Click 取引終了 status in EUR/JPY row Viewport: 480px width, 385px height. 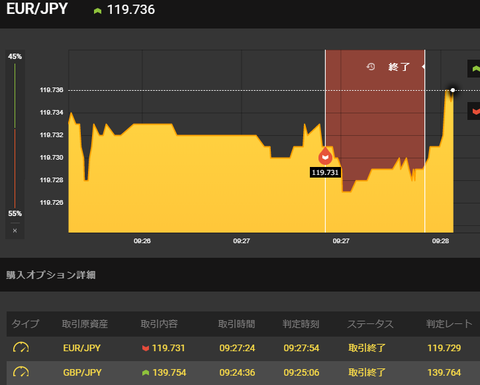(367, 348)
